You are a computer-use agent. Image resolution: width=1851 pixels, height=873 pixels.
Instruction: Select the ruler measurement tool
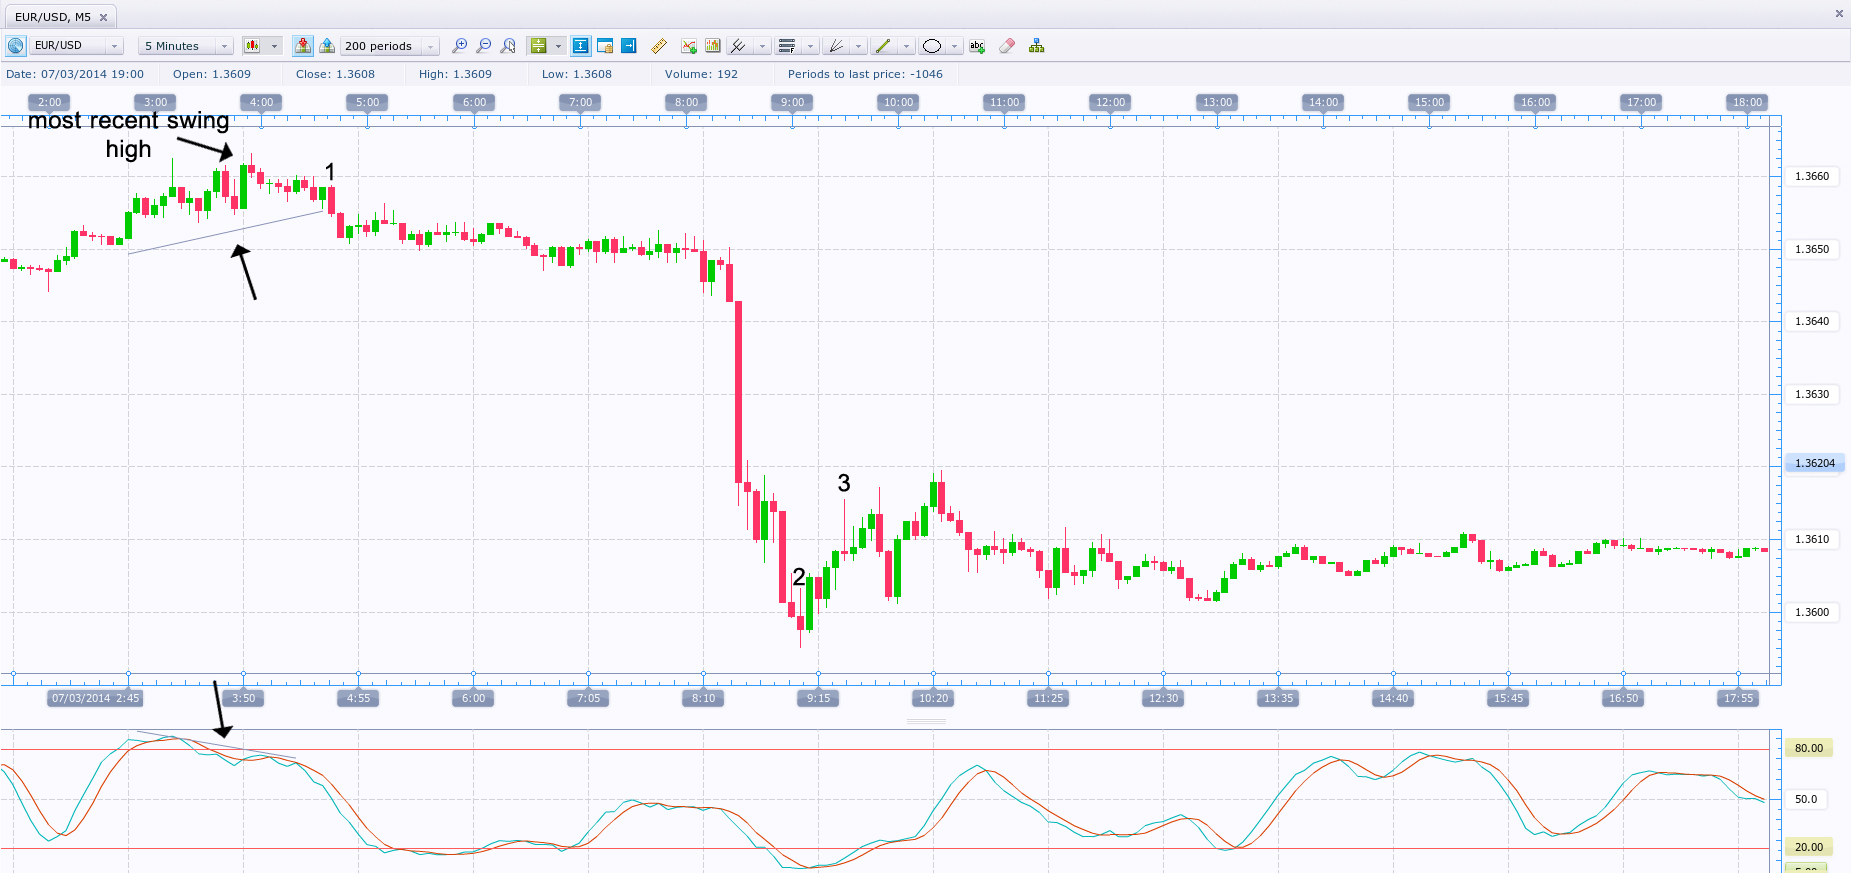[658, 46]
